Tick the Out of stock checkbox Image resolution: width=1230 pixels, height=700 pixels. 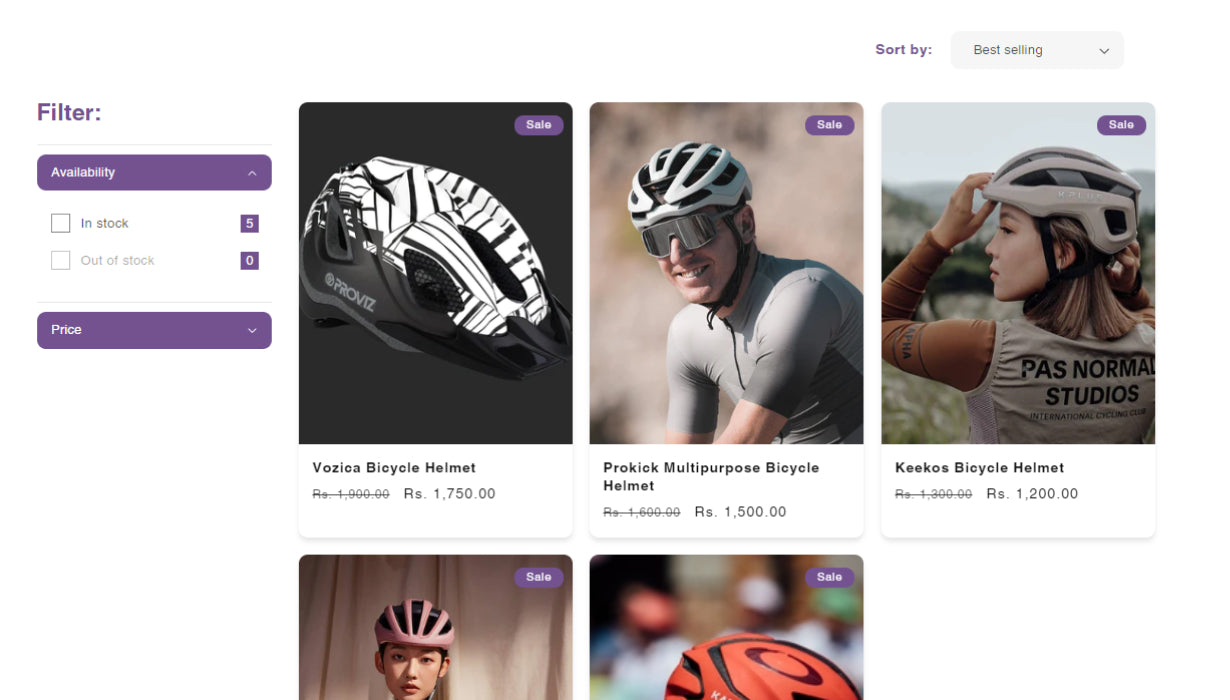pos(61,261)
